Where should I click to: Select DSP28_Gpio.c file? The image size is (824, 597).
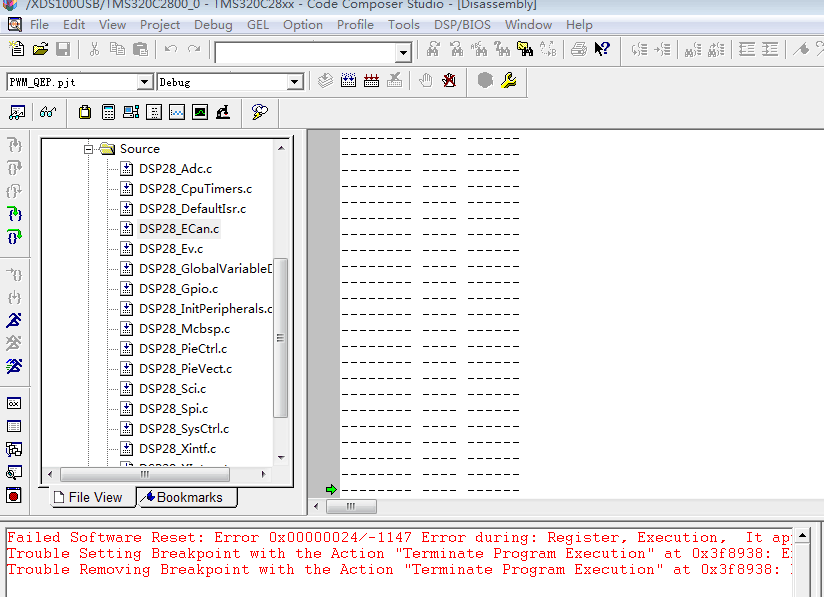[178, 289]
